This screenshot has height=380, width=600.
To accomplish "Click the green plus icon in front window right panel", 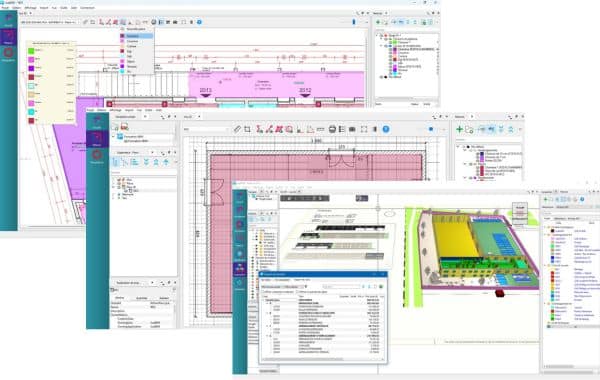I will pyautogui.click(x=546, y=199).
